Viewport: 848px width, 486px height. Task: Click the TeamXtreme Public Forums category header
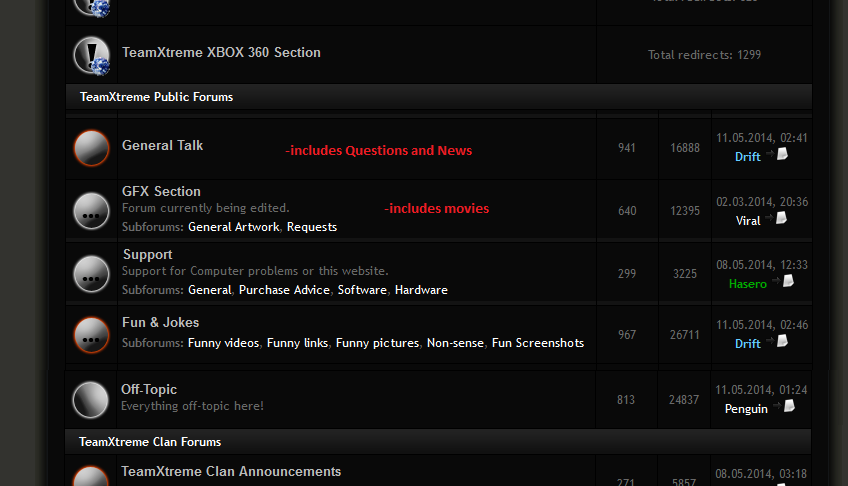[439, 97]
